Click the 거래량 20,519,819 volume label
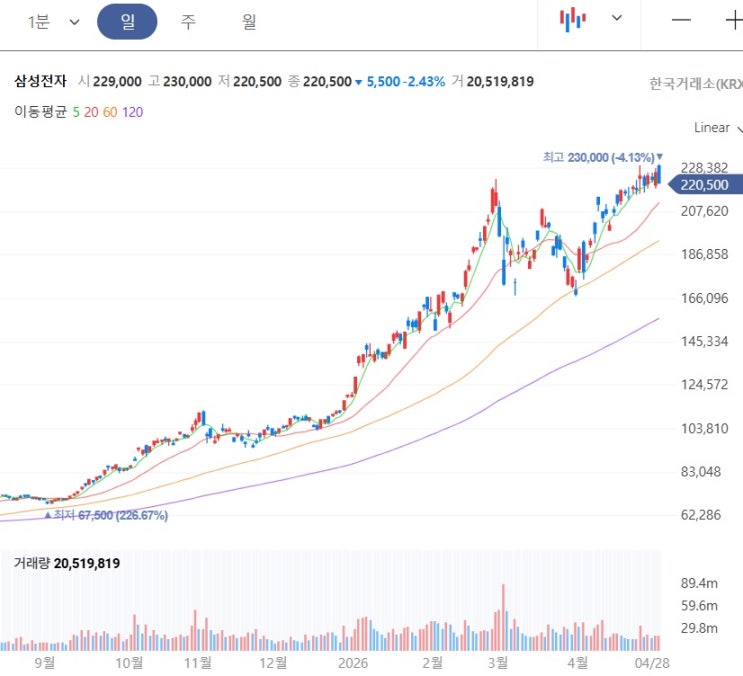This screenshot has width=743, height=676. pos(67,563)
